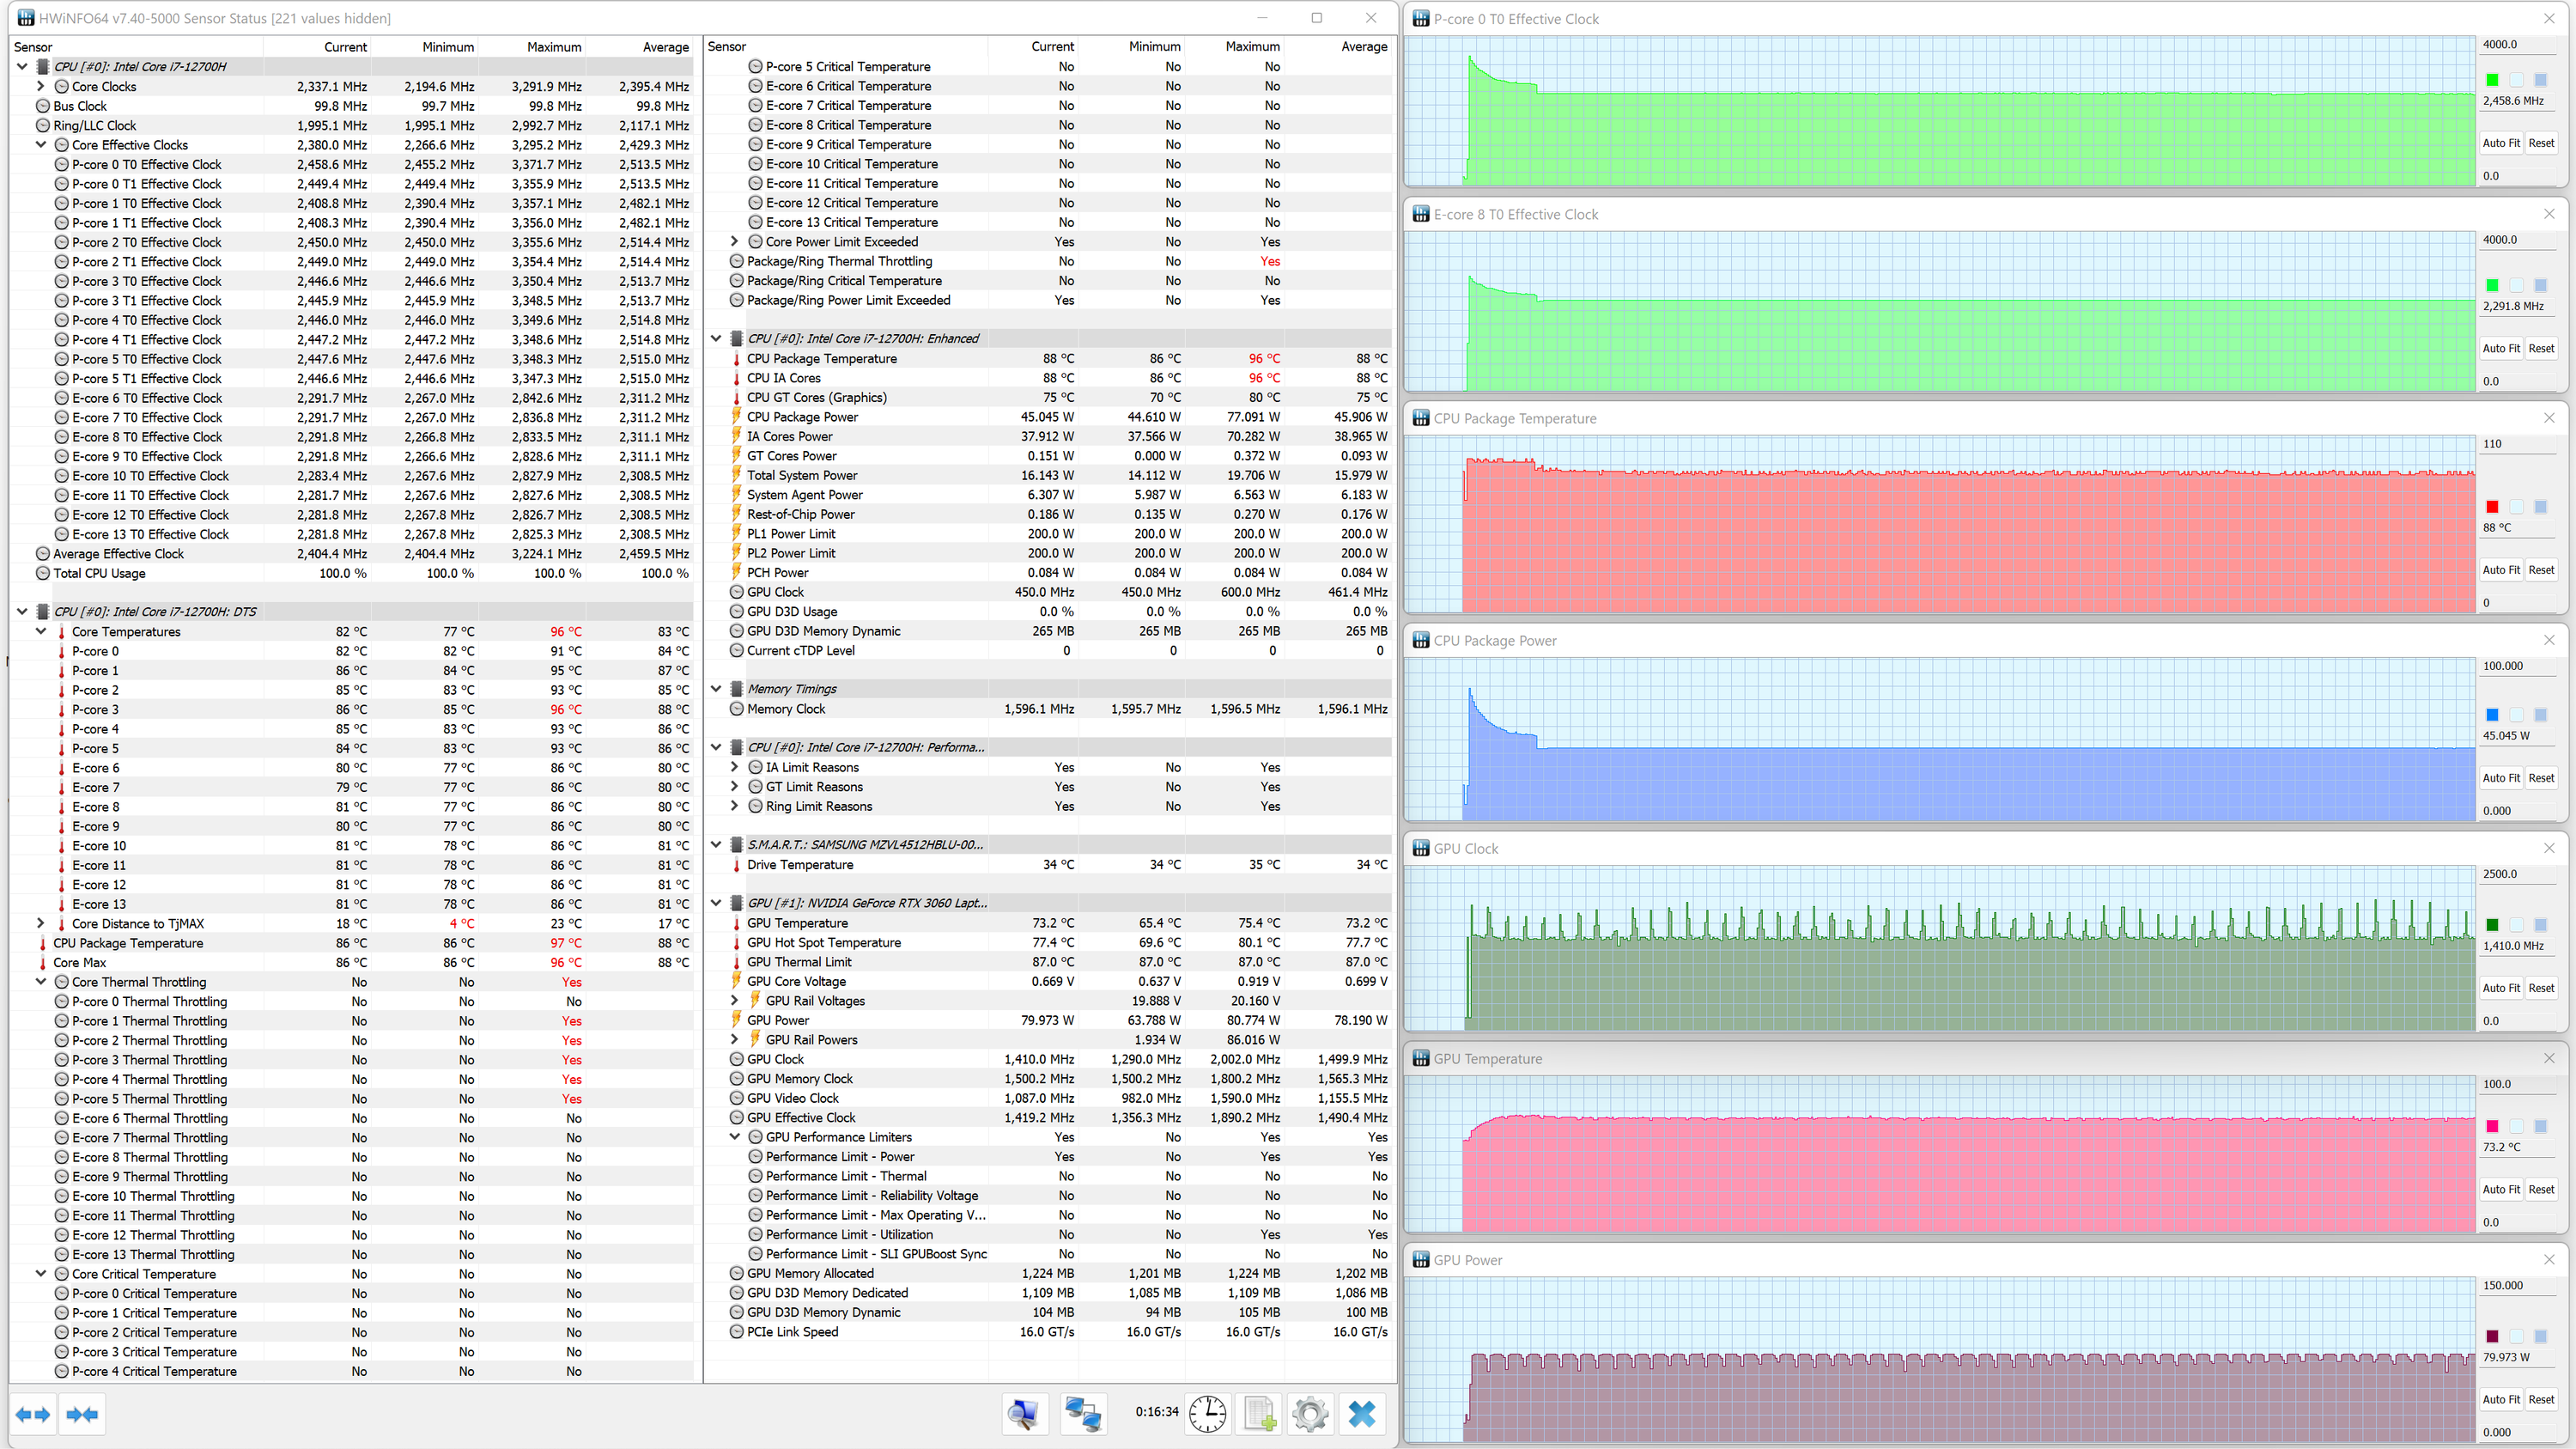Collapse the Memory Timings section
2576x1449 pixels.
pos(716,689)
